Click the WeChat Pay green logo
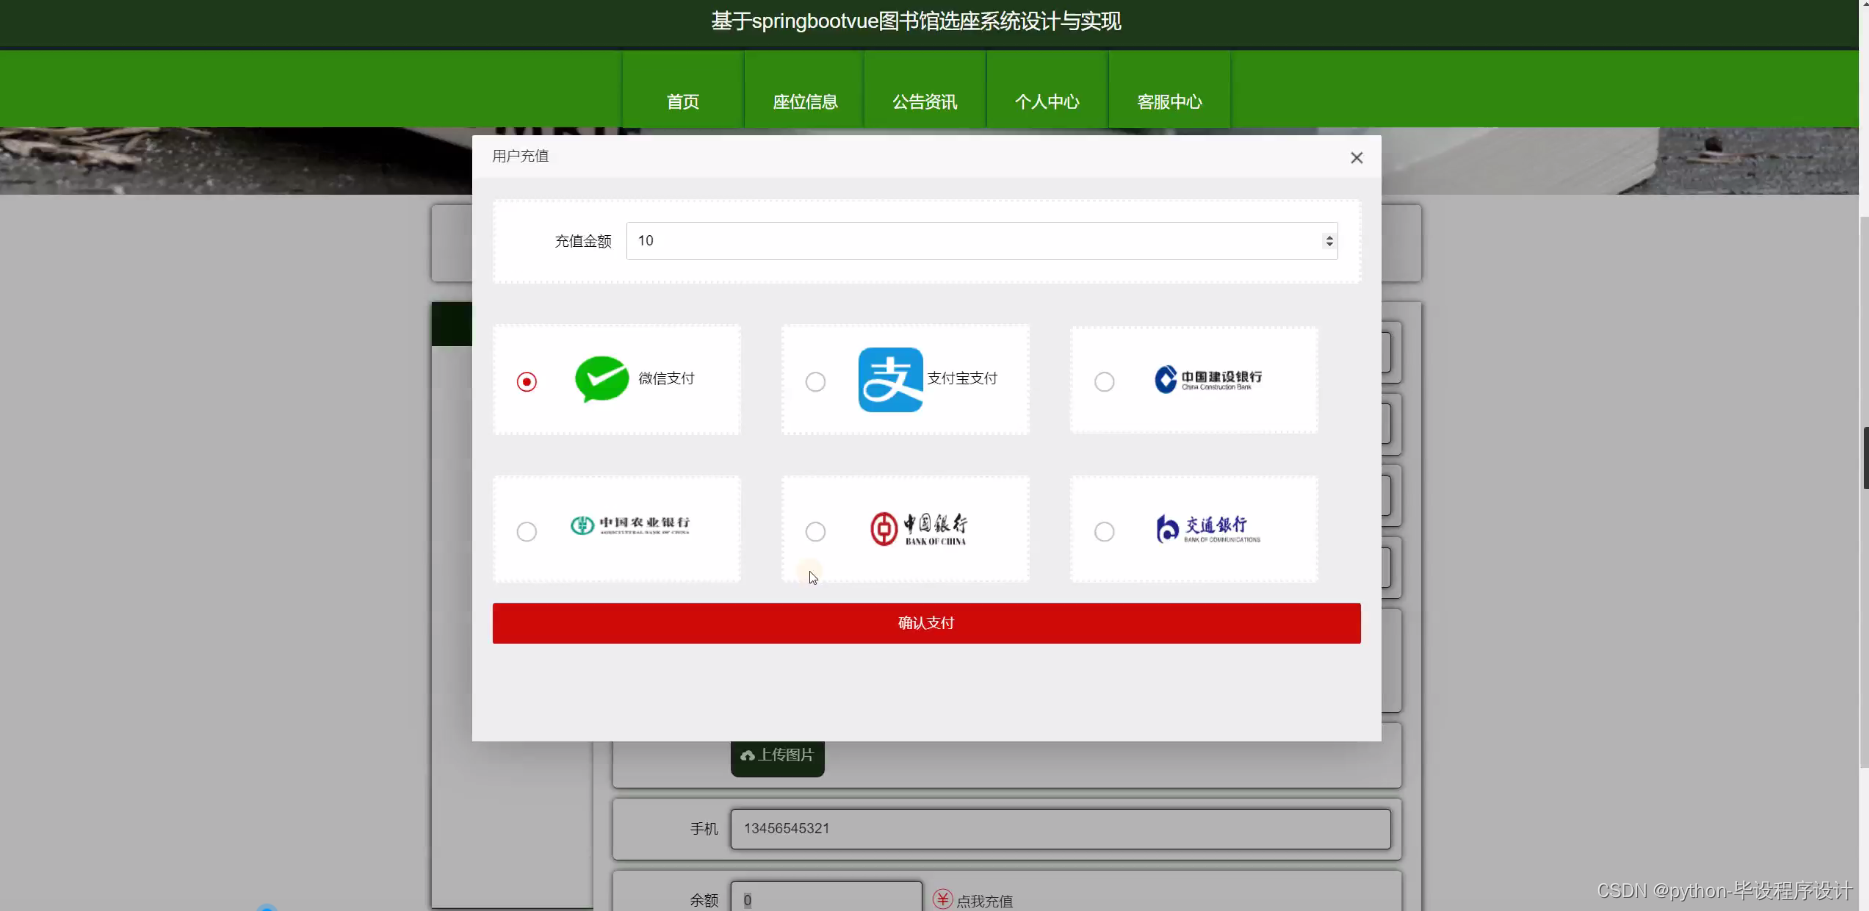 (x=601, y=379)
